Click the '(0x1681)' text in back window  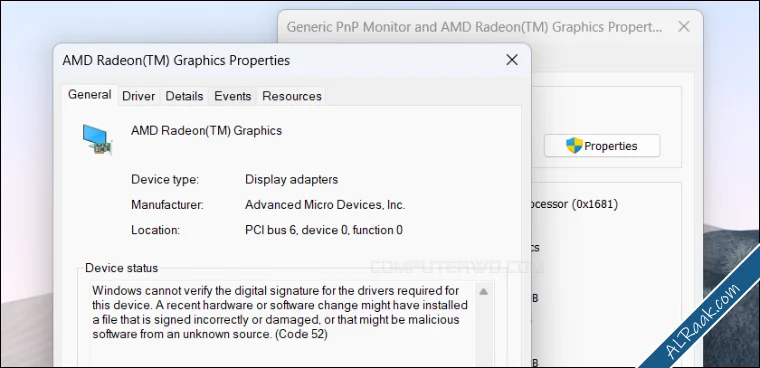[x=596, y=205]
